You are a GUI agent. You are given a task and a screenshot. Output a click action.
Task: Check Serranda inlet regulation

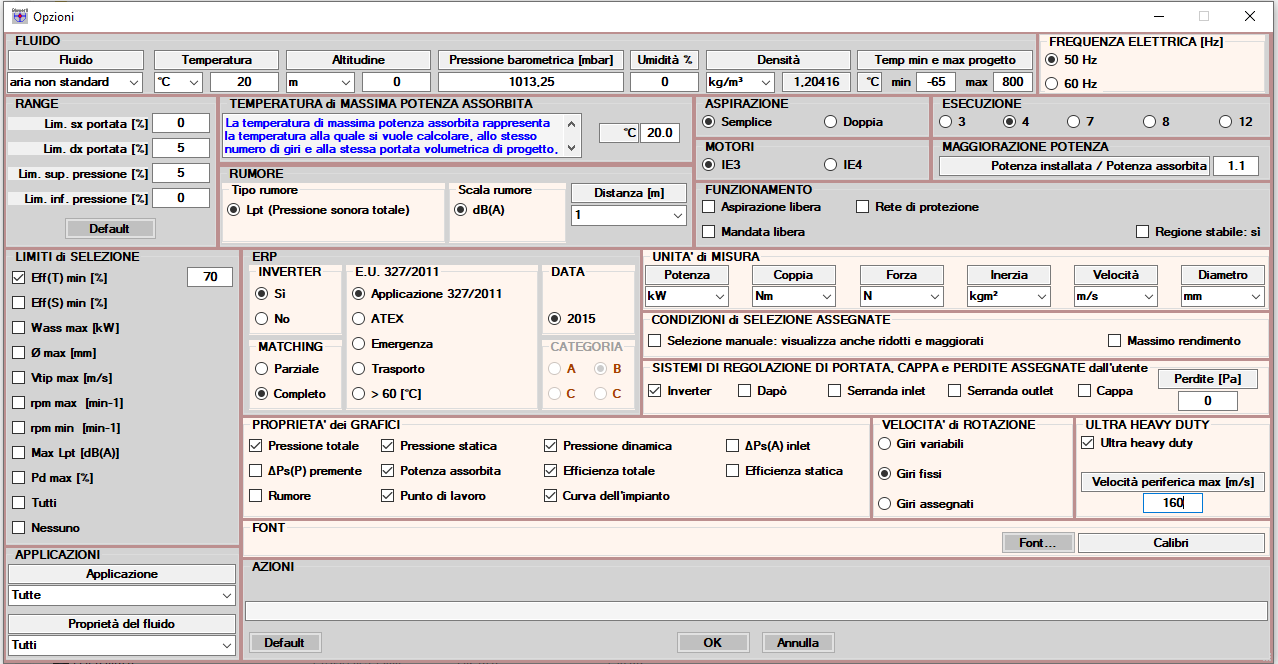(834, 390)
